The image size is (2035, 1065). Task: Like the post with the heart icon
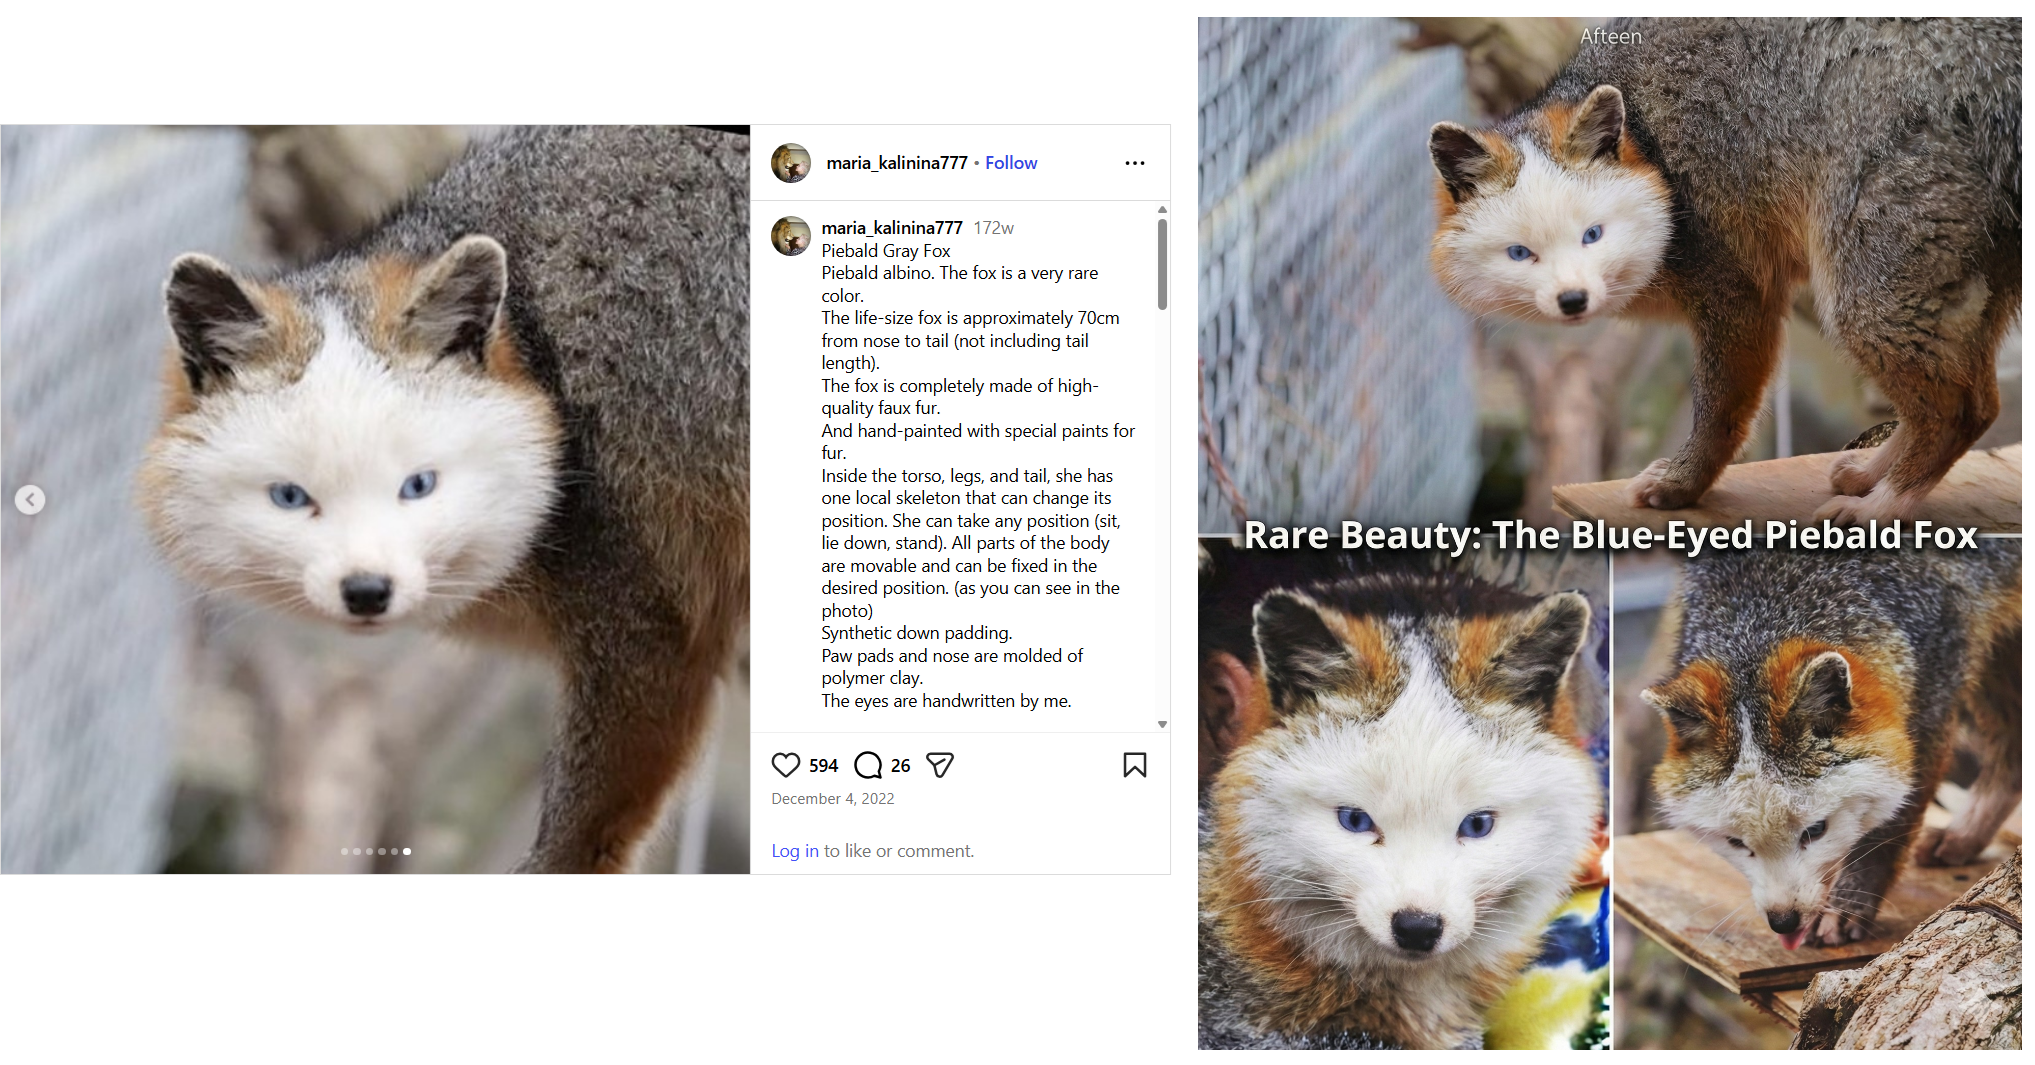click(786, 765)
